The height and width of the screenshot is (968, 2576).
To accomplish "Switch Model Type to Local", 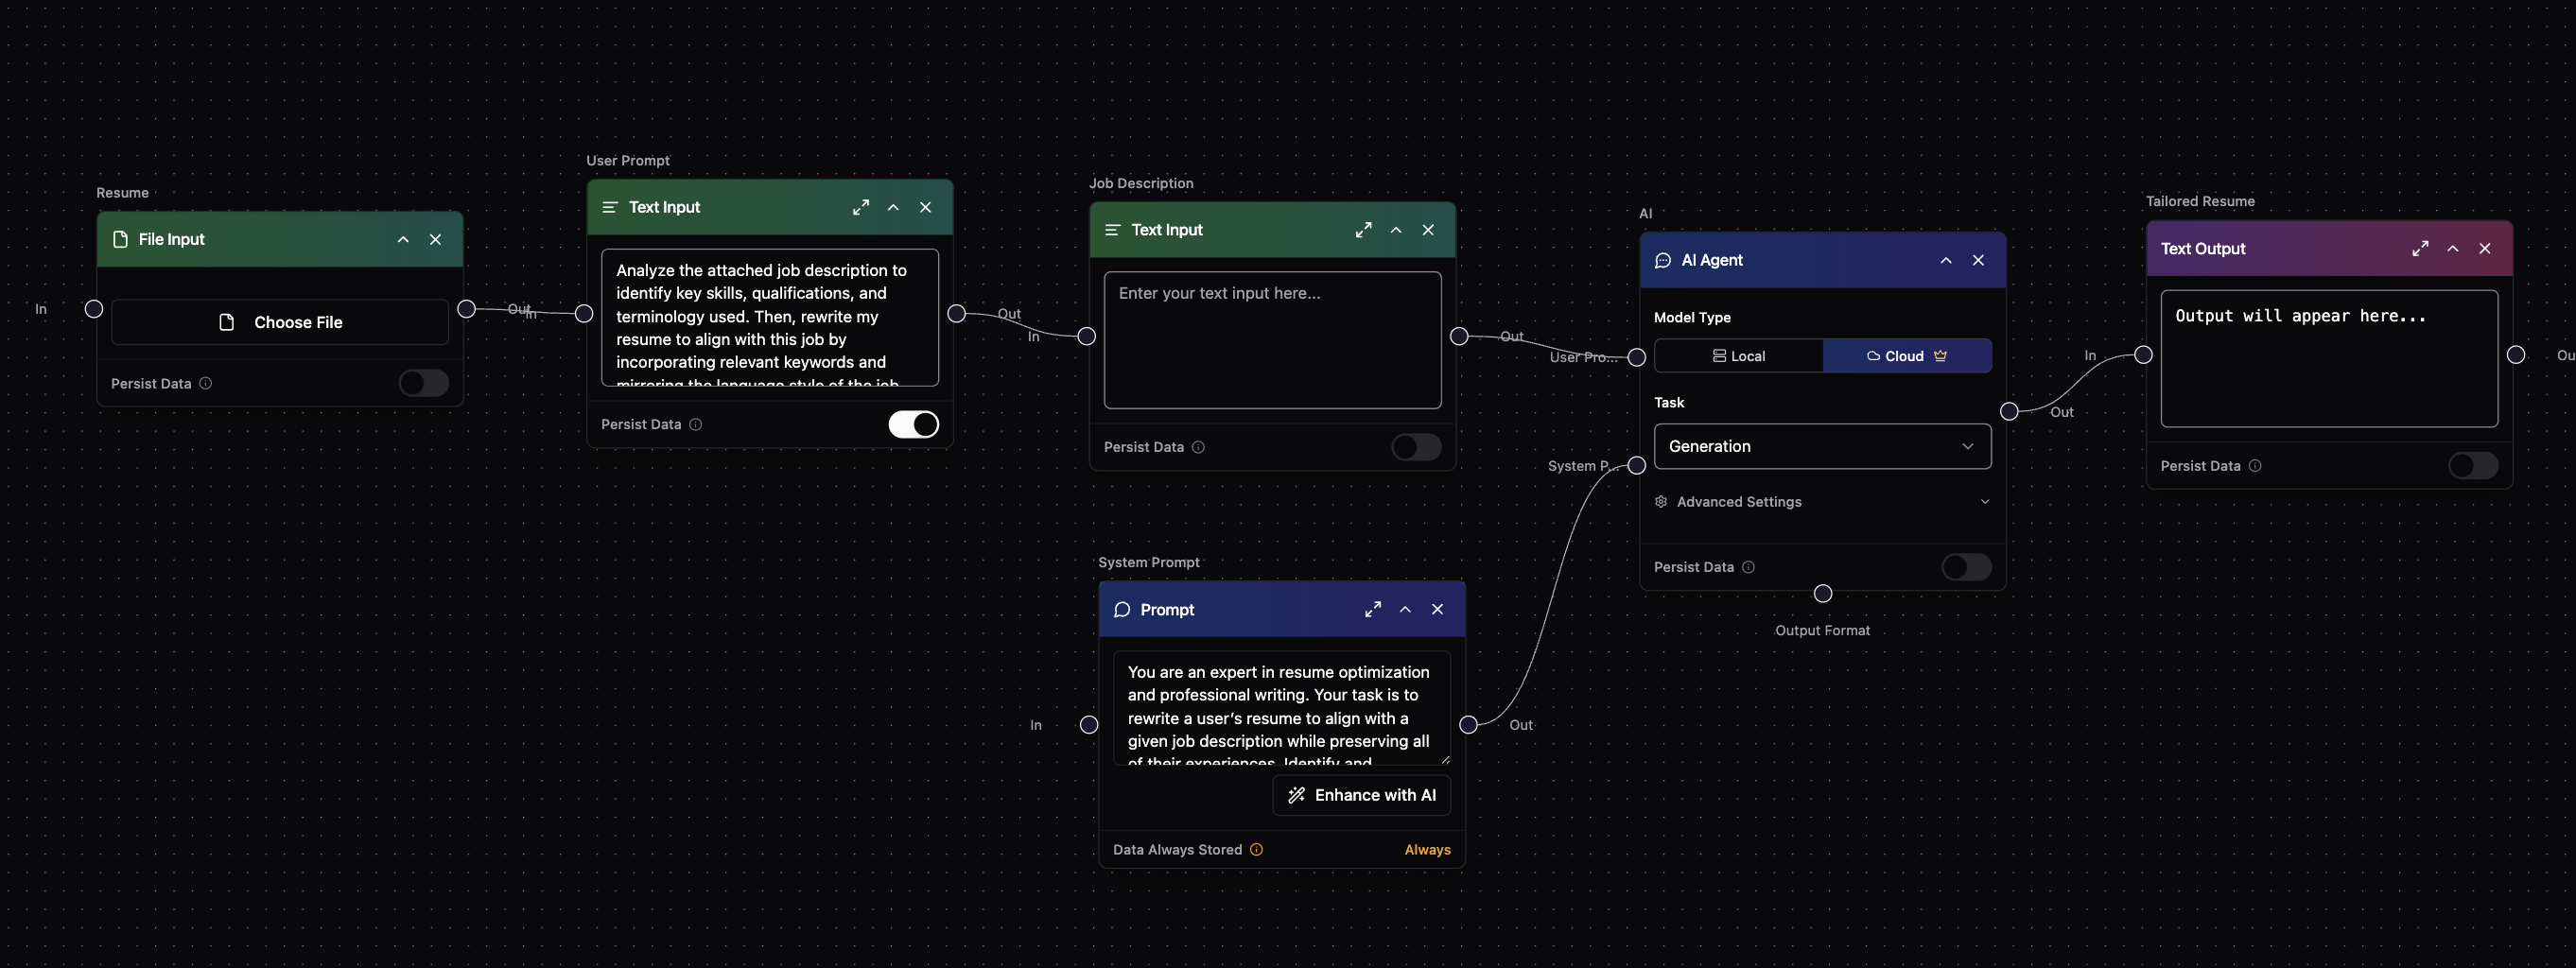I will [1740, 355].
